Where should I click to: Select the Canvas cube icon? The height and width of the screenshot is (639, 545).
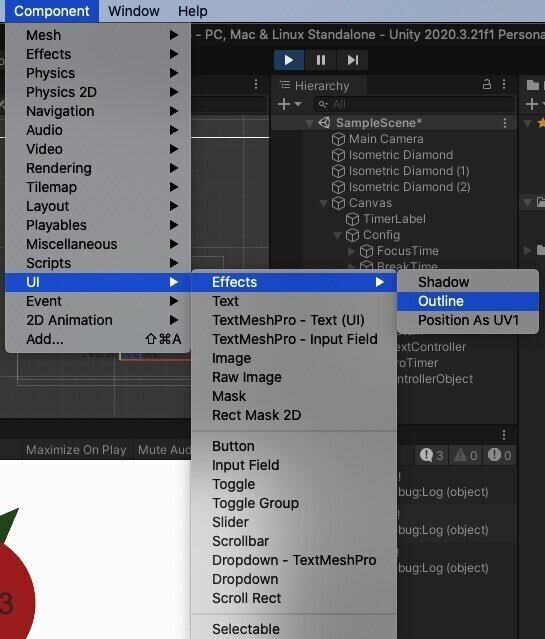coord(338,203)
